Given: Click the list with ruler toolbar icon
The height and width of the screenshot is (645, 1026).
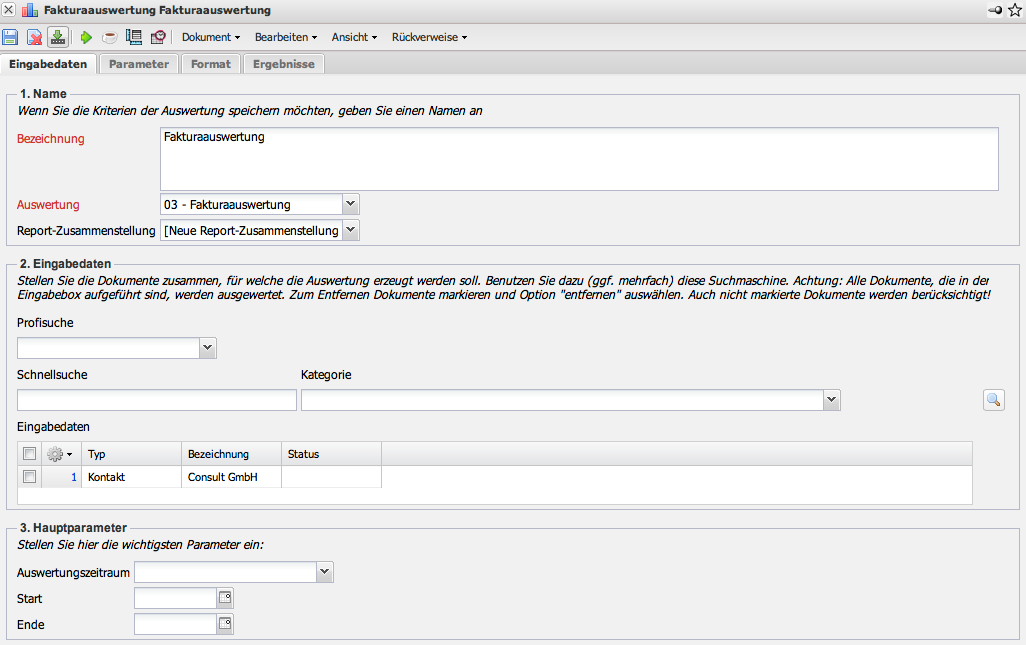Looking at the screenshot, I should pyautogui.click(x=133, y=37).
